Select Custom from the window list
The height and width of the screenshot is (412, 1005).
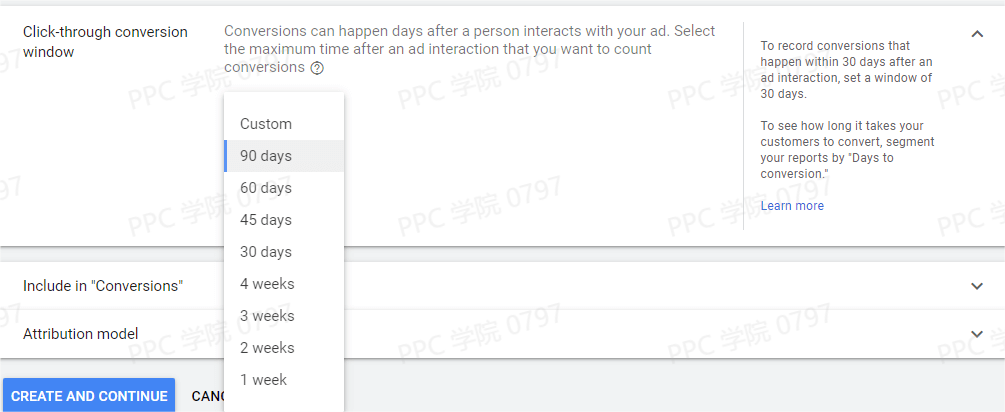266,124
